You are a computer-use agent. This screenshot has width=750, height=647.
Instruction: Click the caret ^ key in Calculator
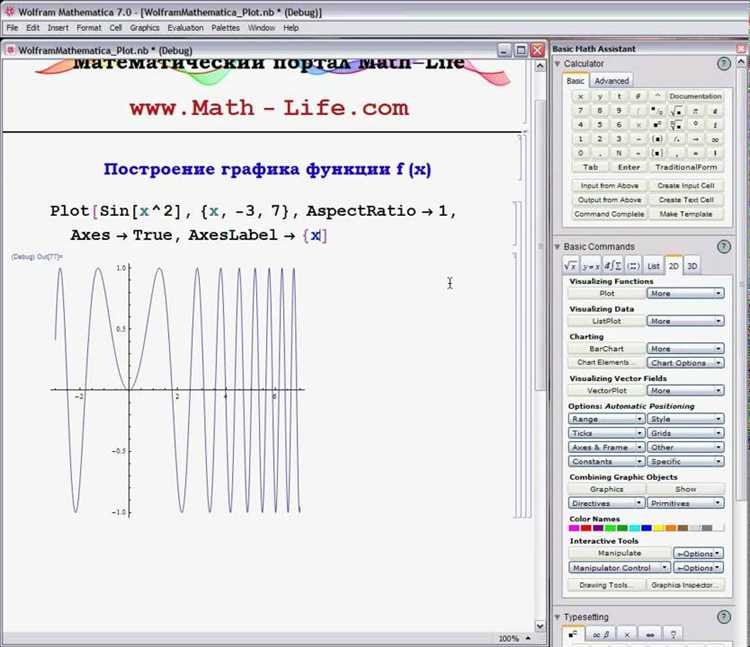coord(657,97)
